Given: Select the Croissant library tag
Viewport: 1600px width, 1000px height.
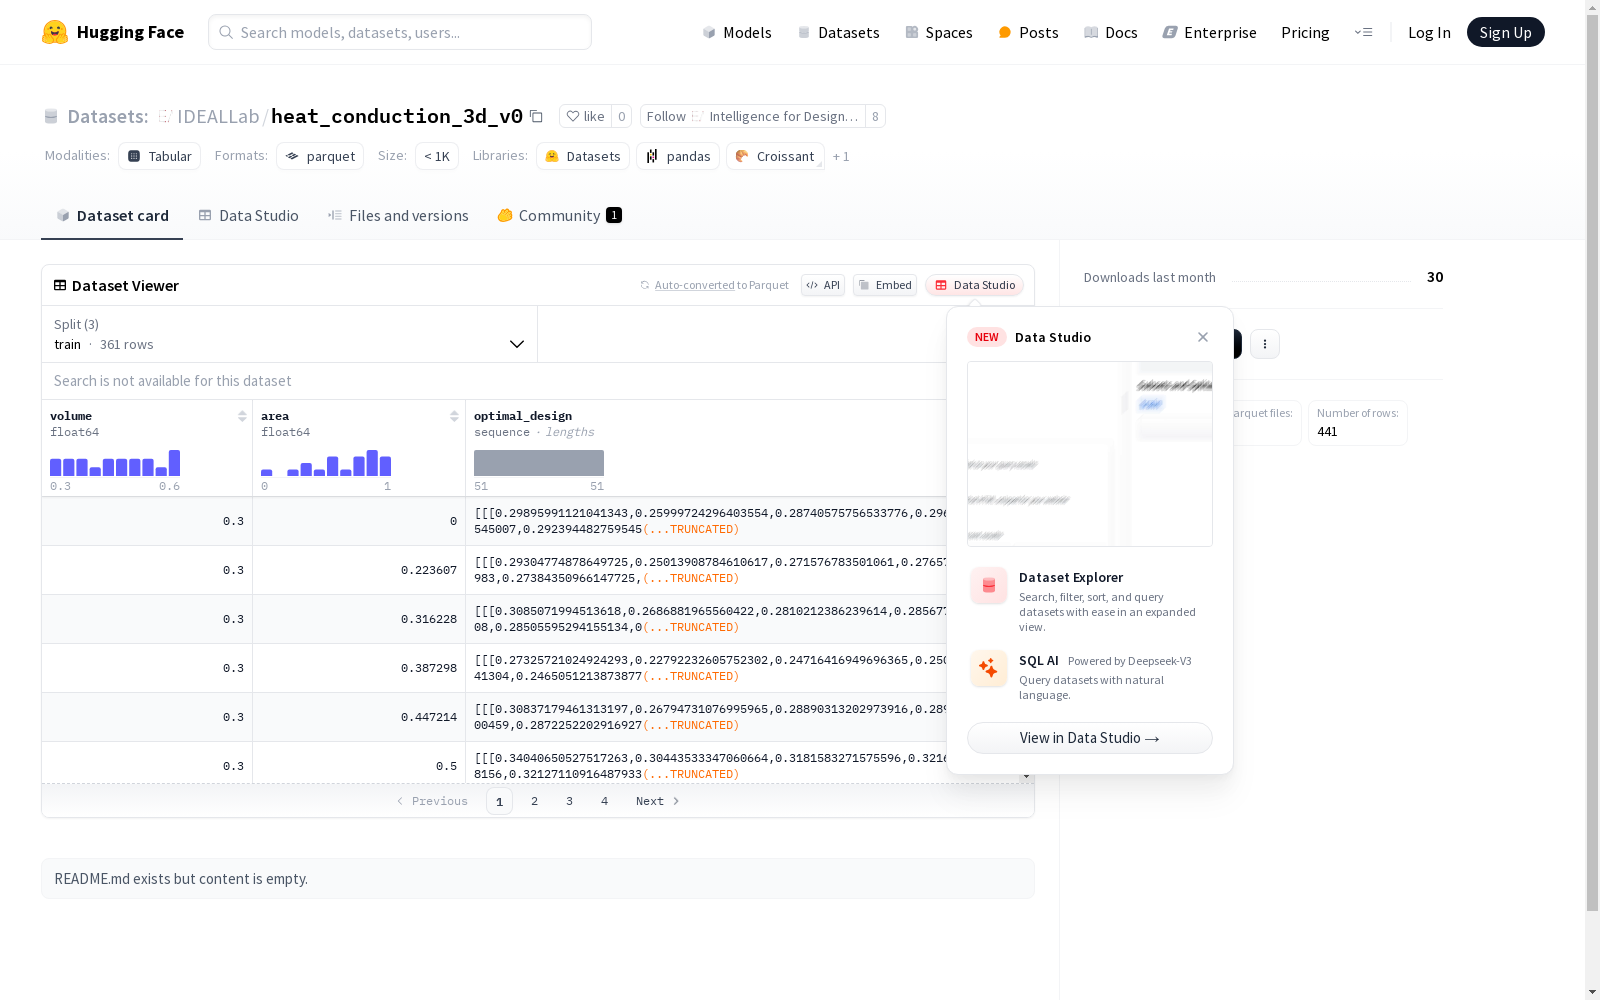Looking at the screenshot, I should tap(776, 156).
